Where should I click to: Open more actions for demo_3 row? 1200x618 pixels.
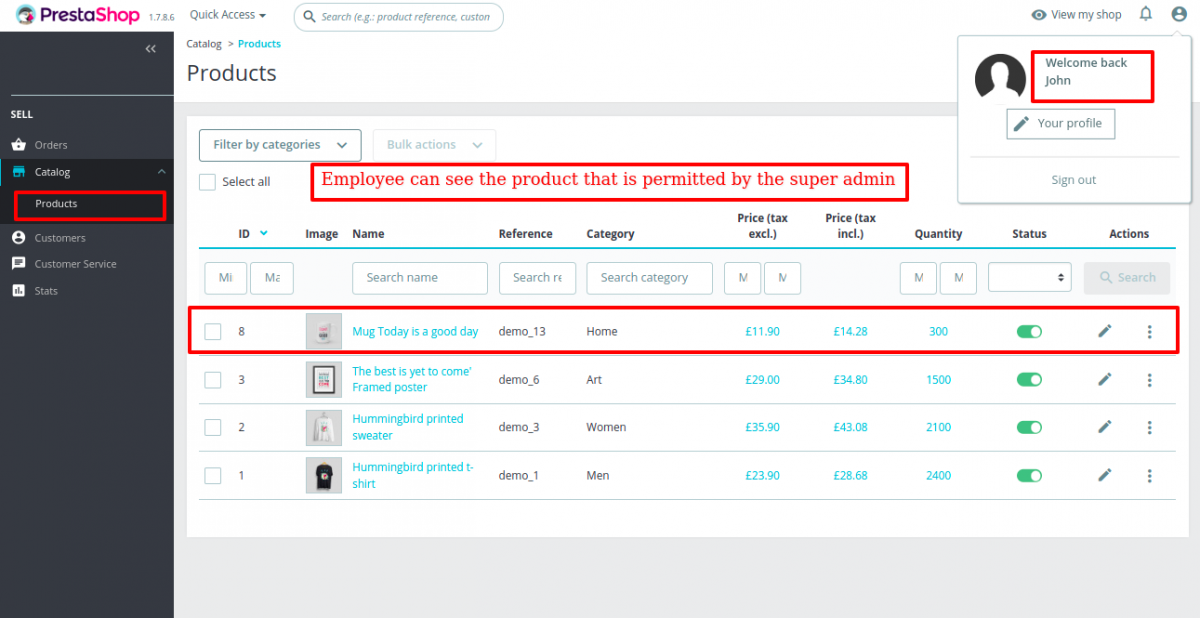click(1150, 427)
